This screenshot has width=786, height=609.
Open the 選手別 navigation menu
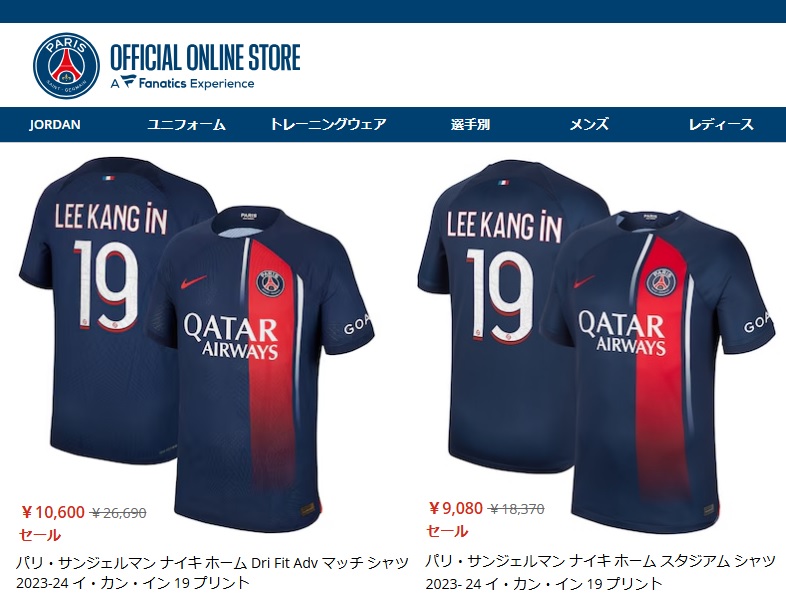pos(470,124)
